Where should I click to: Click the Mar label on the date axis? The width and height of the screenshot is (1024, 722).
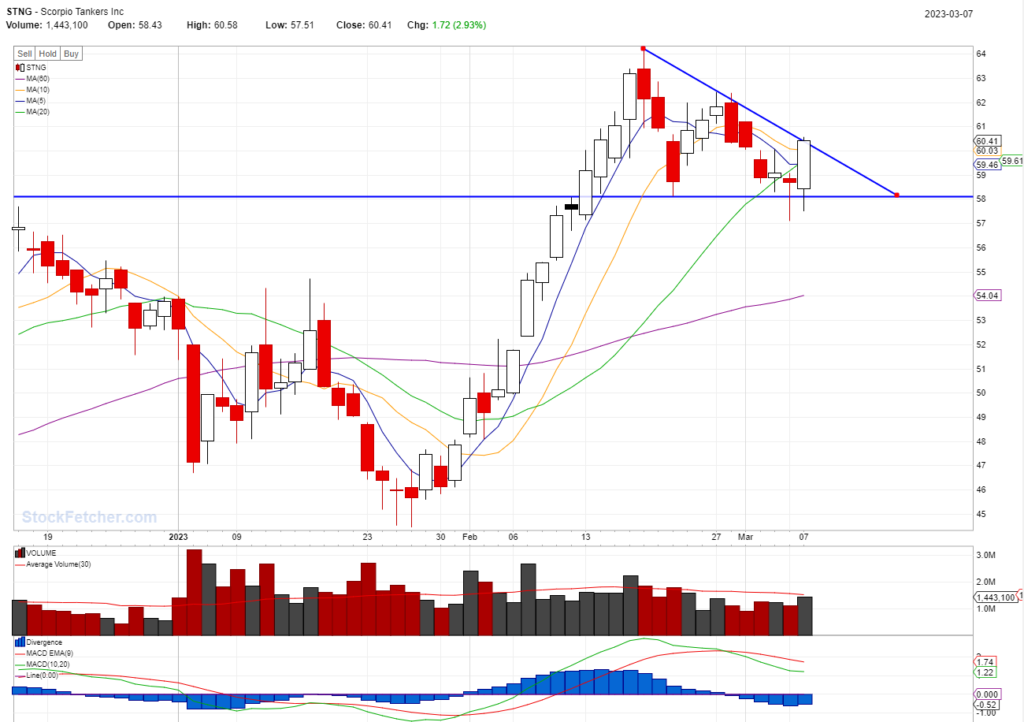pos(745,537)
